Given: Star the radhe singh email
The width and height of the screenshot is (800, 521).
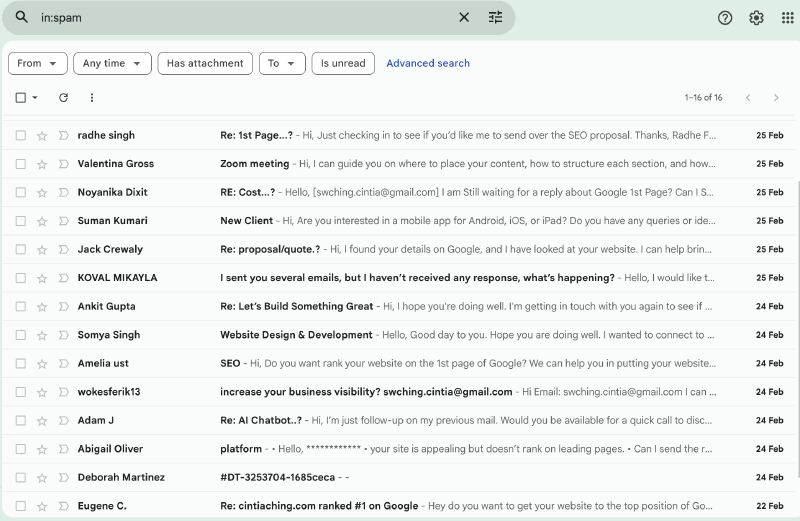Looking at the screenshot, I should [42, 136].
